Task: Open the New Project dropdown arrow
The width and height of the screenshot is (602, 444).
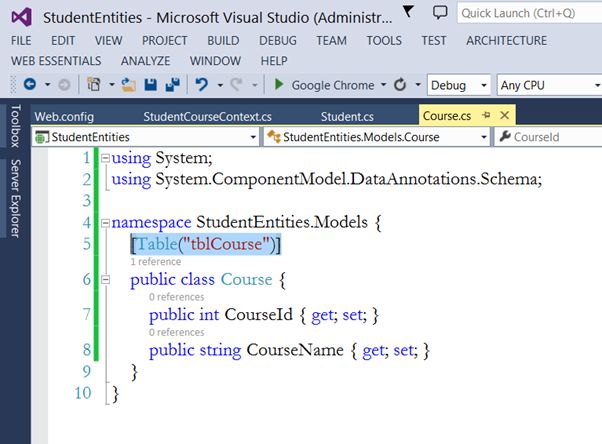Action: coord(112,84)
